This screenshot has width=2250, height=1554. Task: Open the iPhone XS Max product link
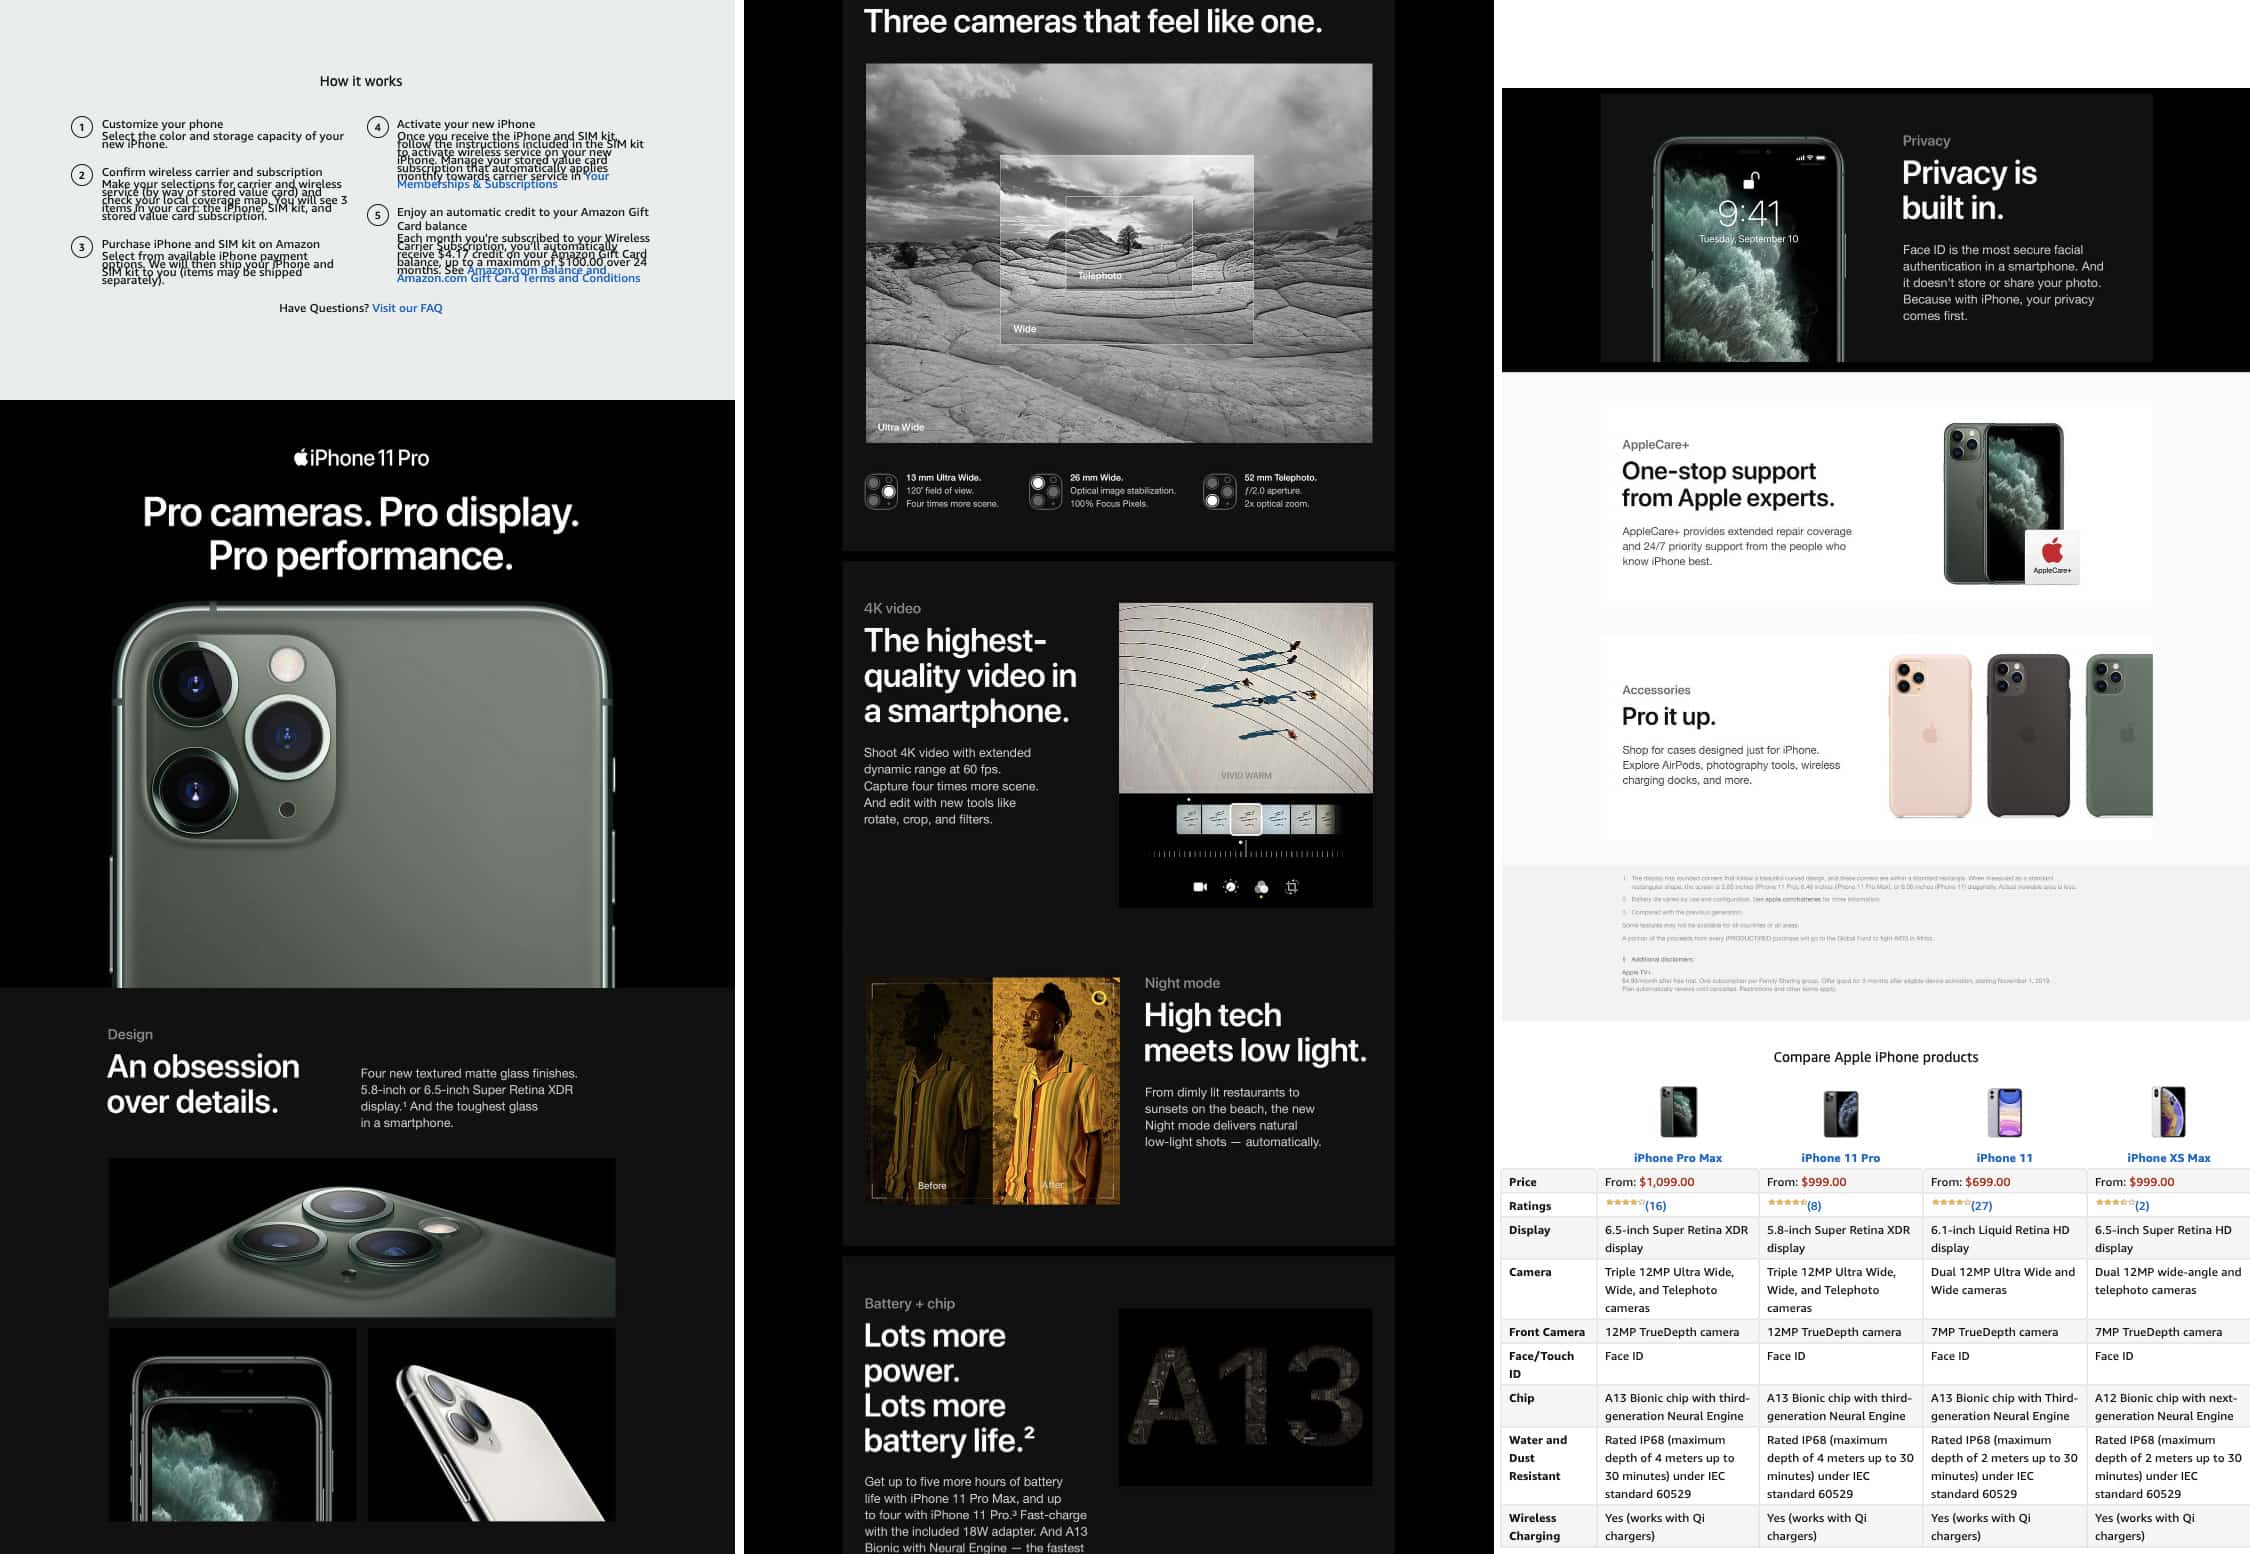click(x=2168, y=1158)
